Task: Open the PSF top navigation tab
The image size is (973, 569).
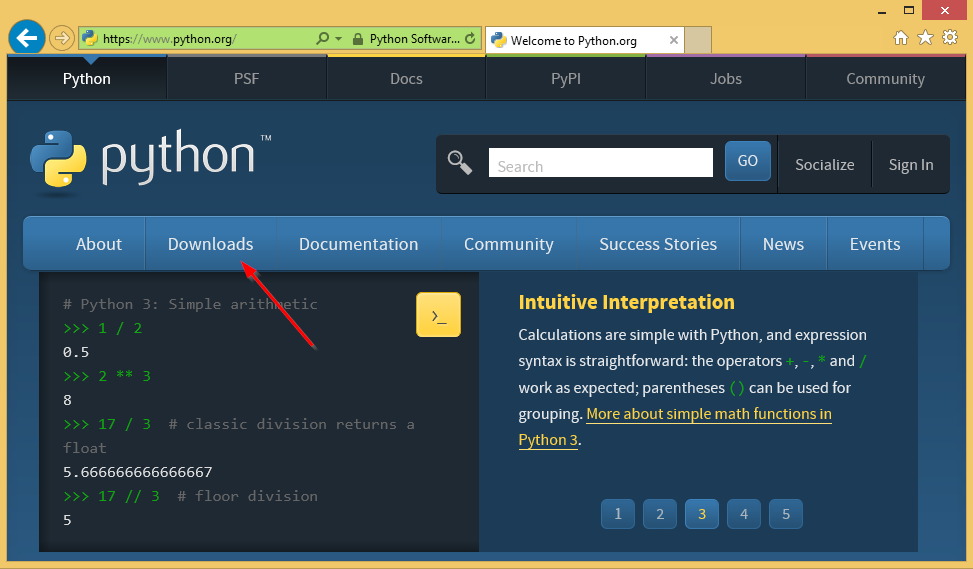Action: pos(246,78)
